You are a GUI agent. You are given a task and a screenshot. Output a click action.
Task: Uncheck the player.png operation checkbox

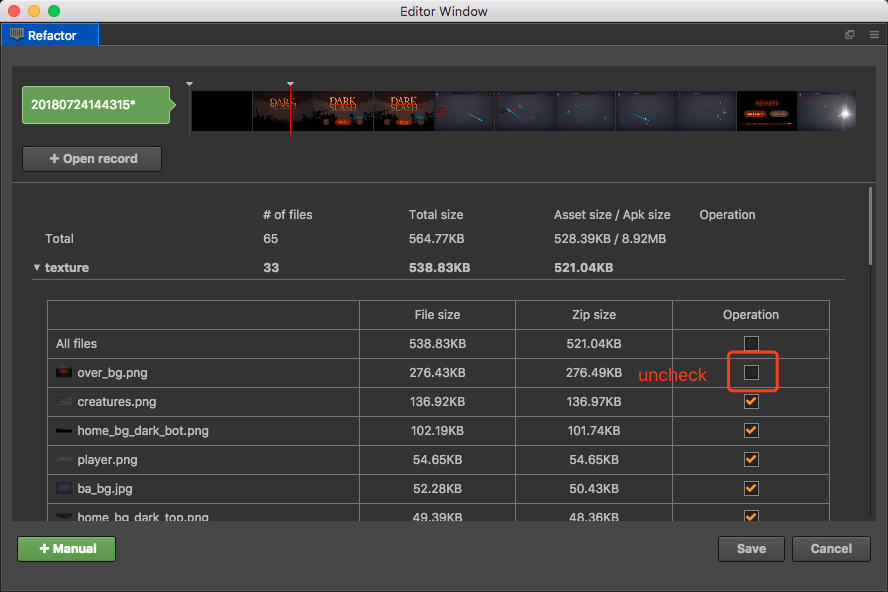pos(751,459)
